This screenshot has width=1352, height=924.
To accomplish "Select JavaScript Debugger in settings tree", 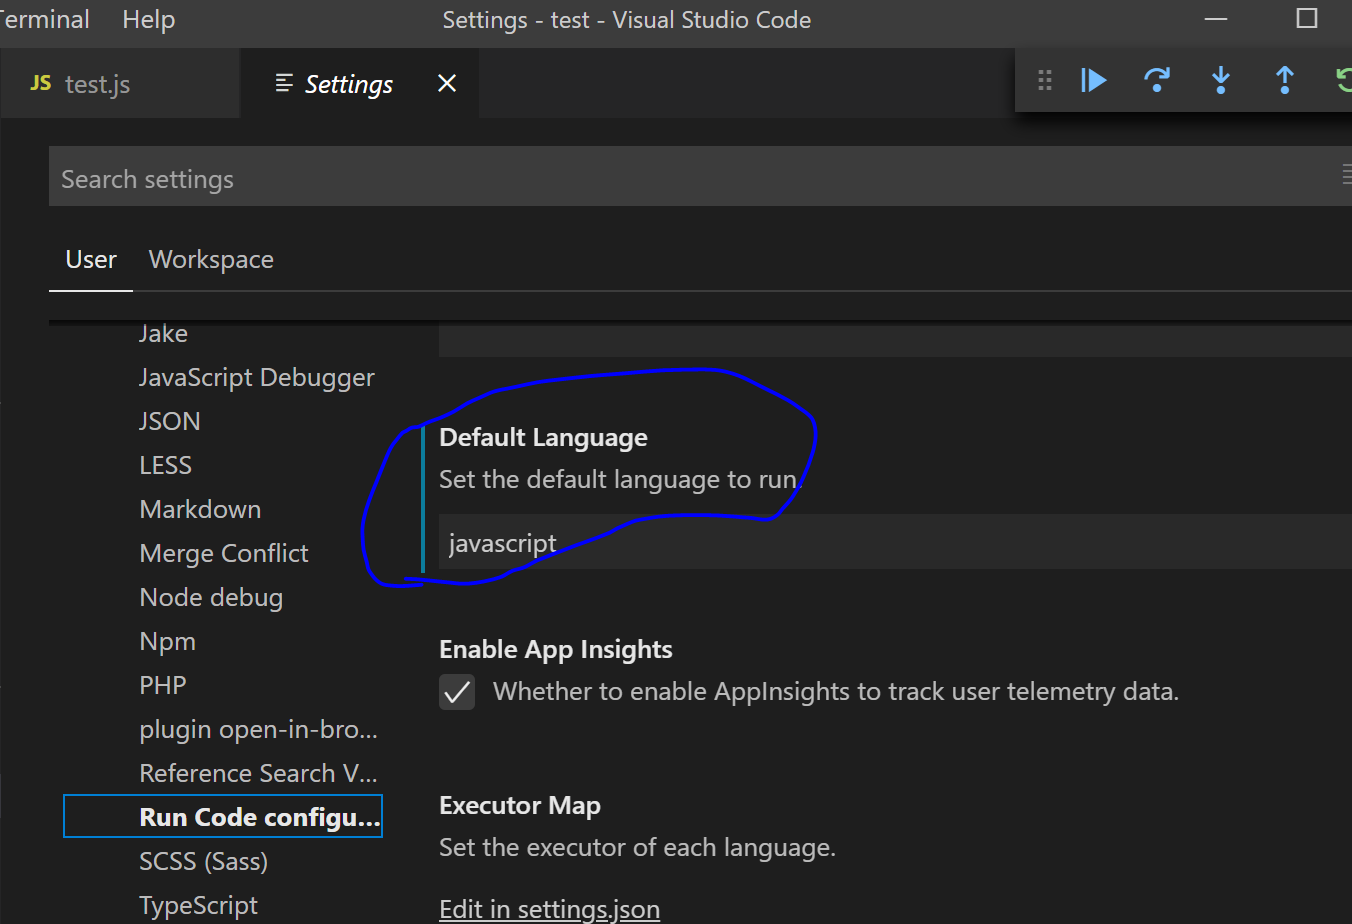I will (x=257, y=378).
